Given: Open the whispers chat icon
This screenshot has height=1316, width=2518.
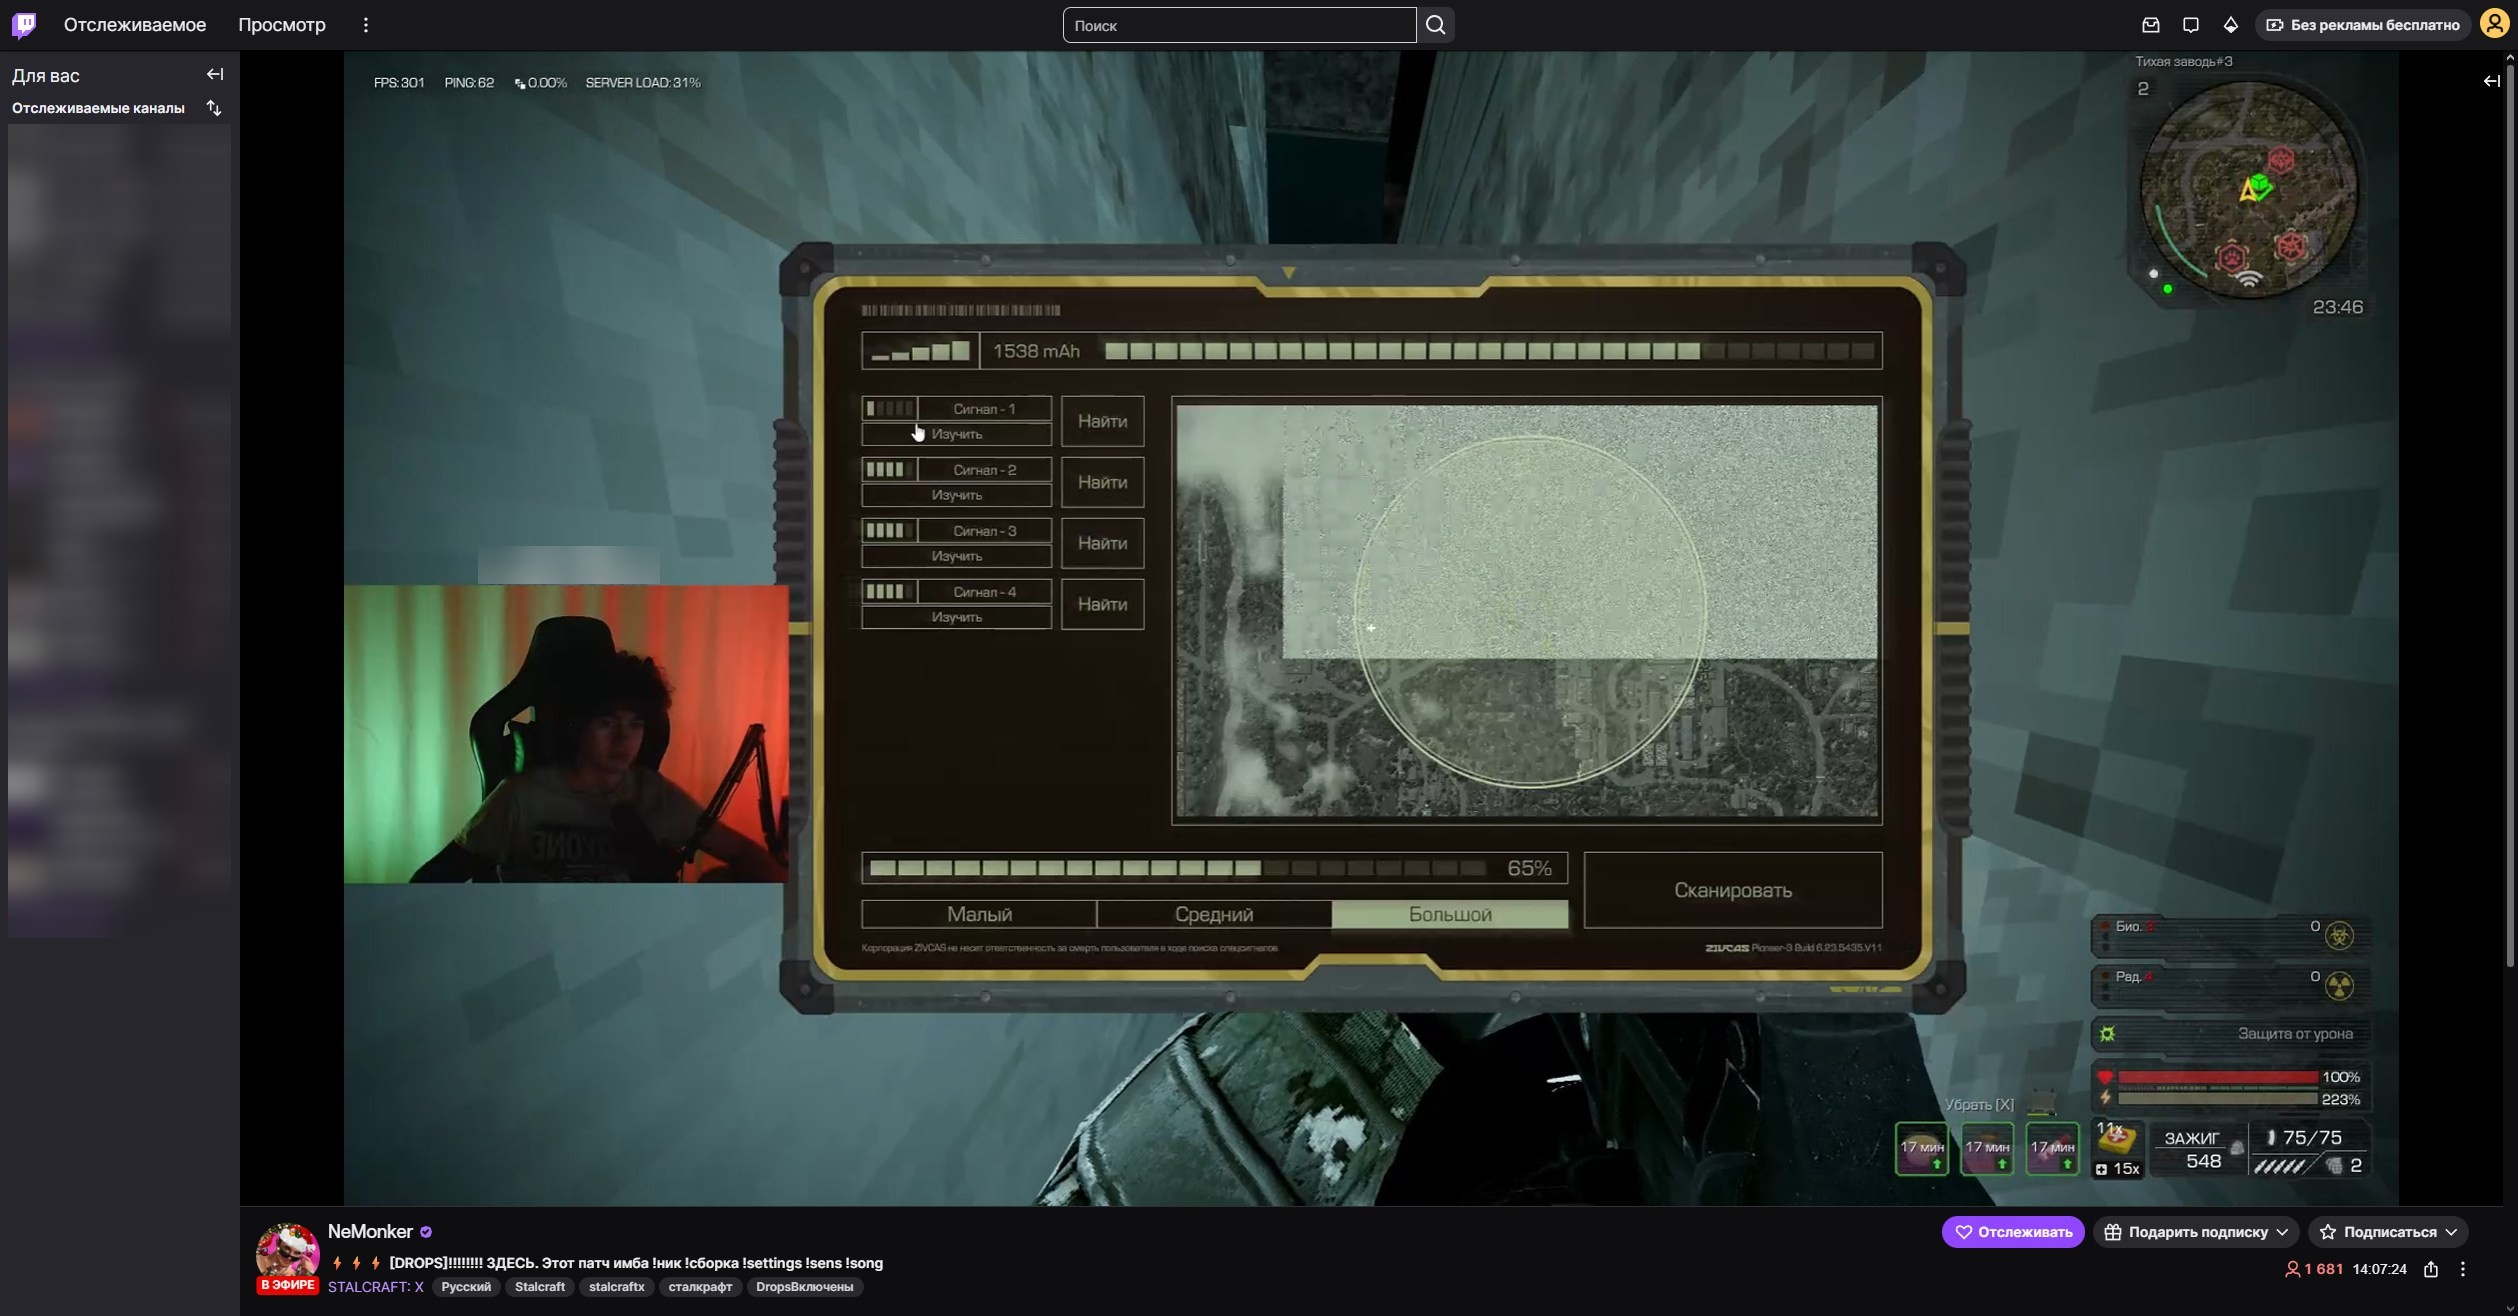Looking at the screenshot, I should [2190, 25].
